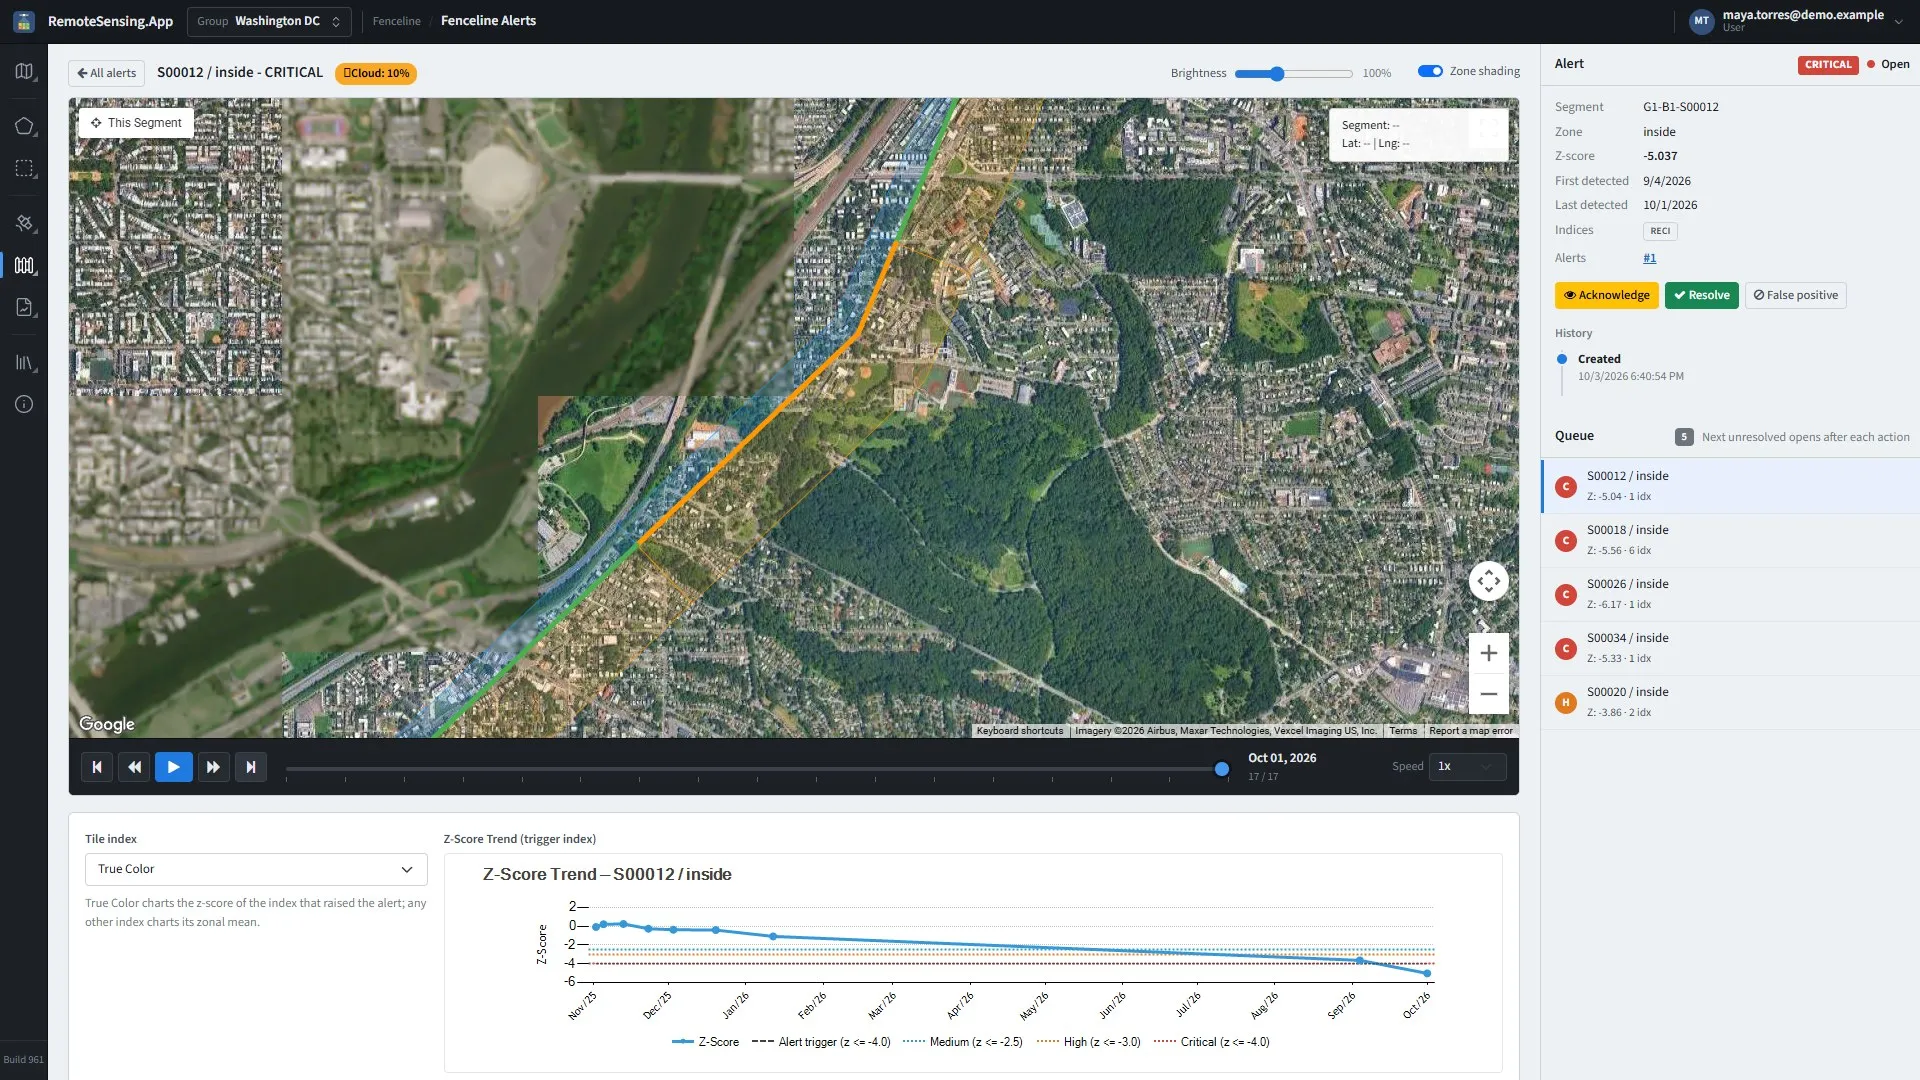Click the RemoteSensing.App logo icon
Screen dimensions: 1920x1080
[x=24, y=21]
